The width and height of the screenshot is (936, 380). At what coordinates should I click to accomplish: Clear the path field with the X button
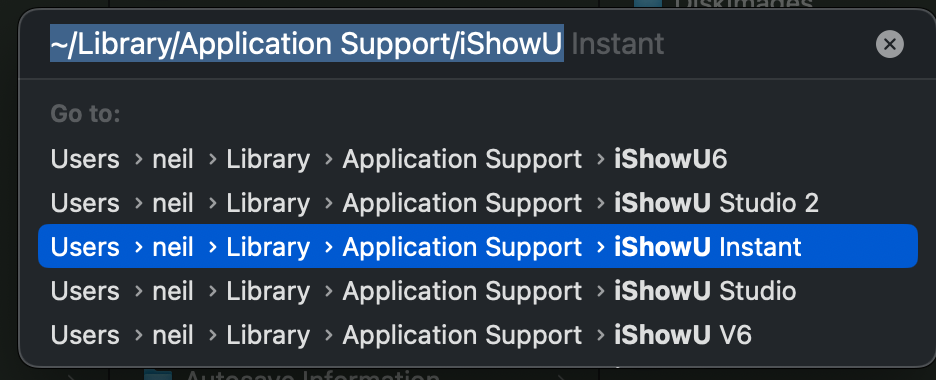pyautogui.click(x=889, y=44)
